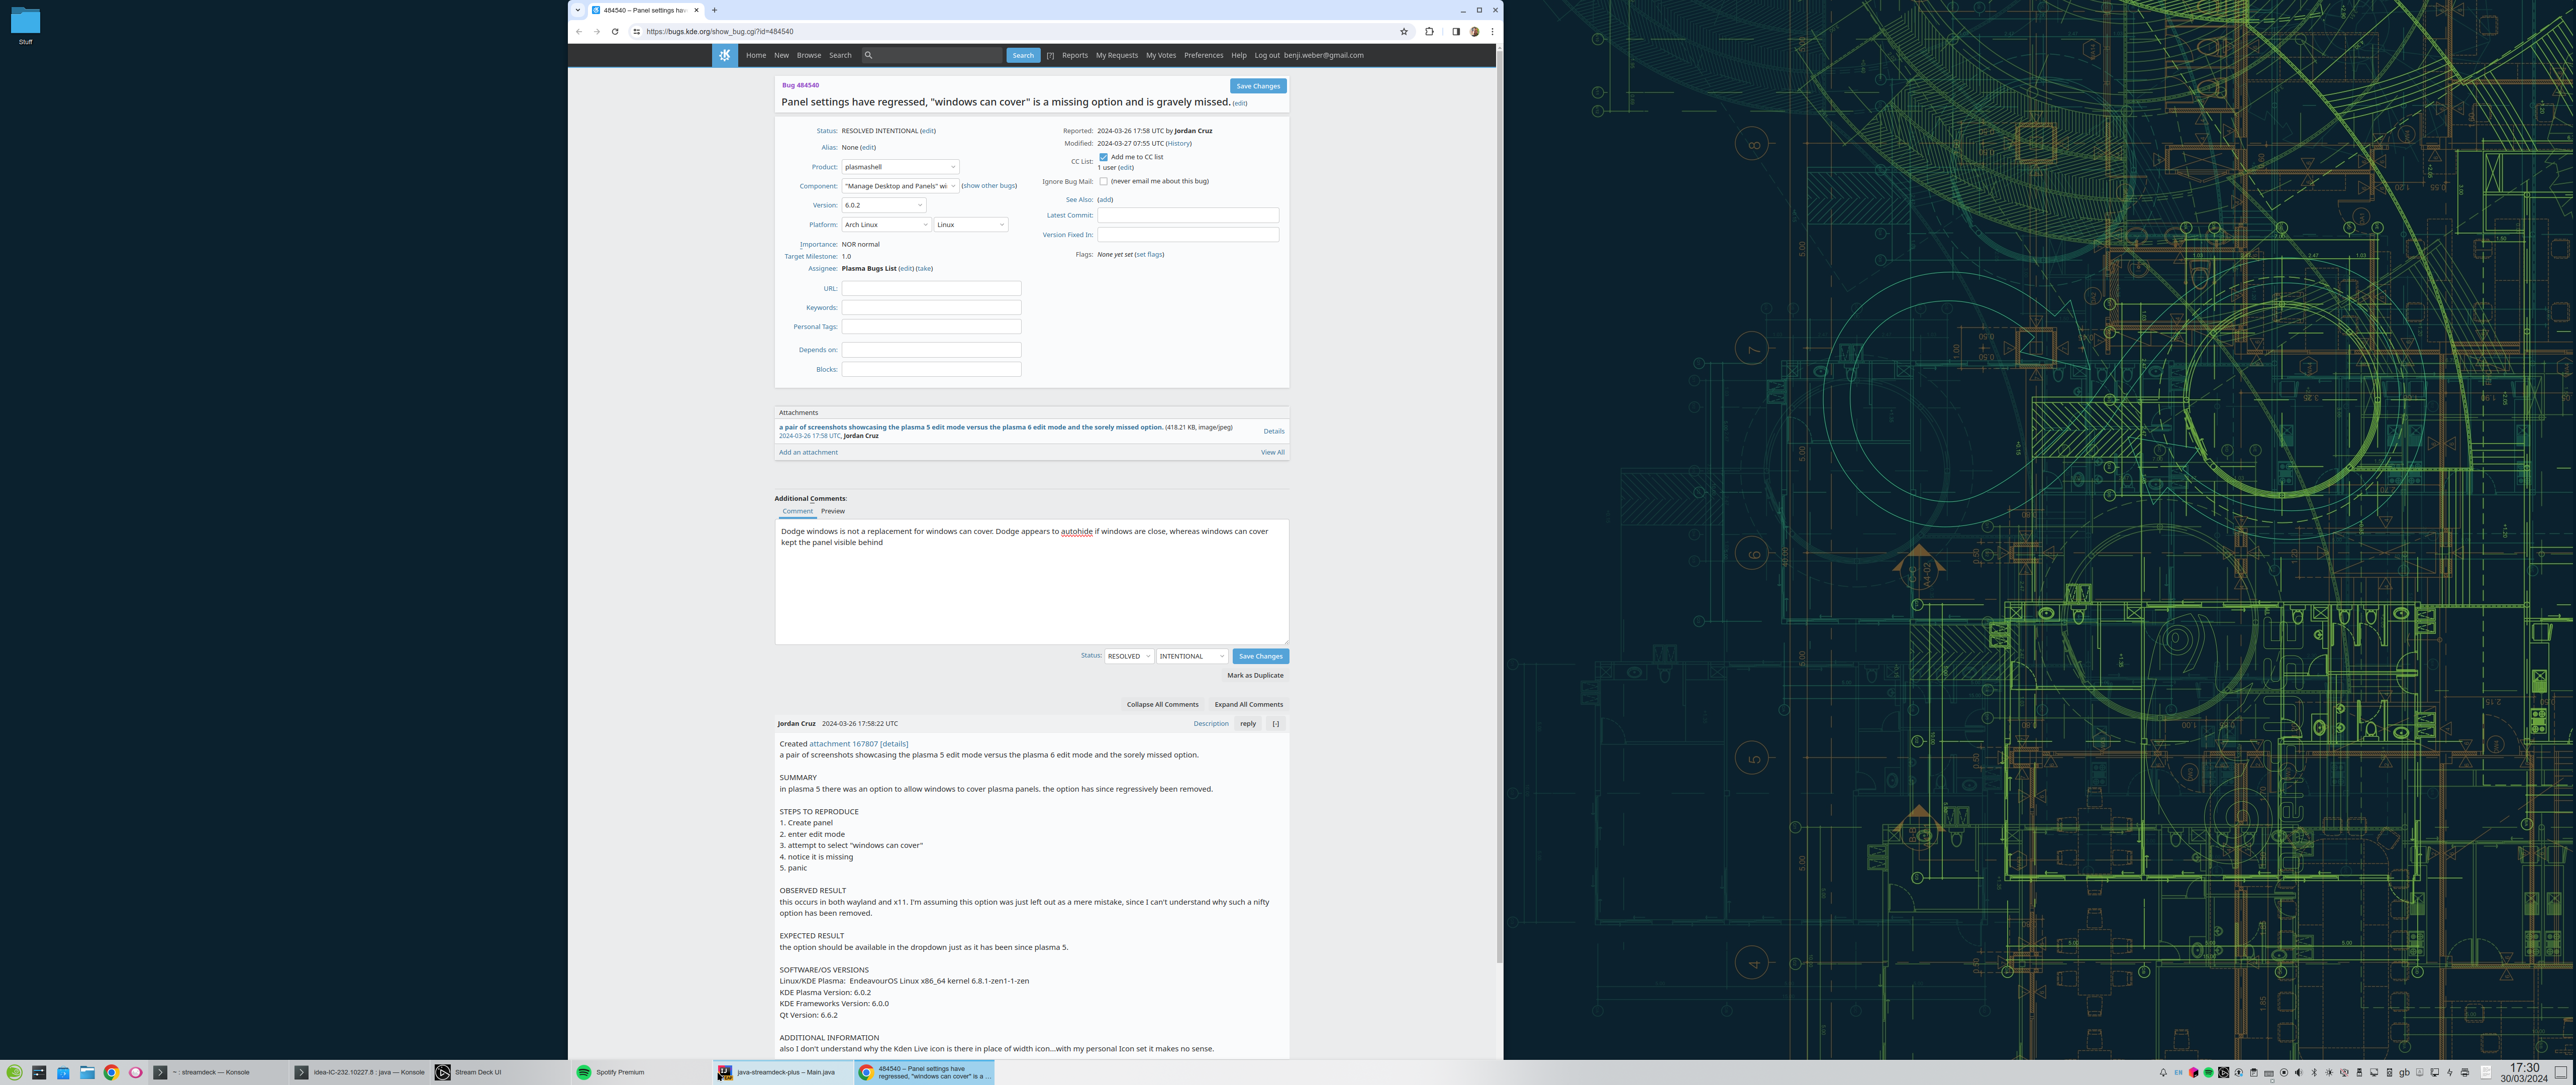Click the magnifier icon in search box
Screen dimensions: 2576x1085
click(868, 55)
